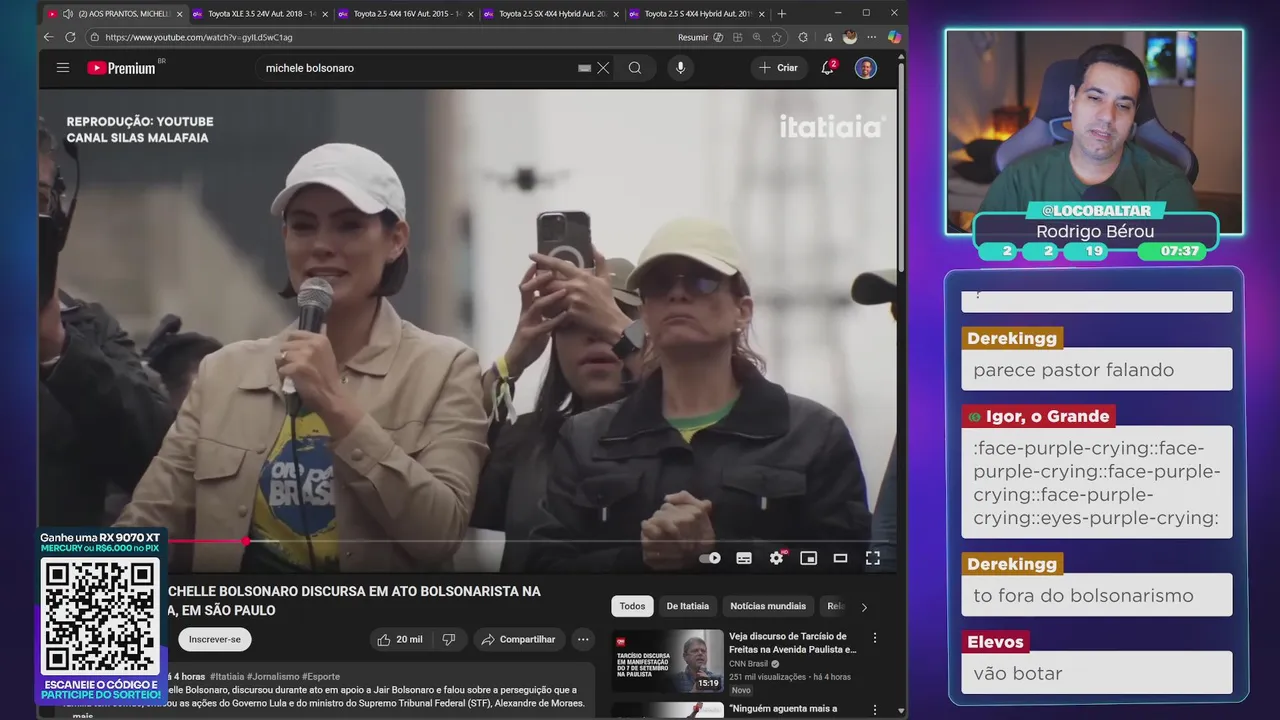This screenshot has height=720, width=1280.
Task: Open the video settings gear
Action: pyautogui.click(x=777, y=558)
